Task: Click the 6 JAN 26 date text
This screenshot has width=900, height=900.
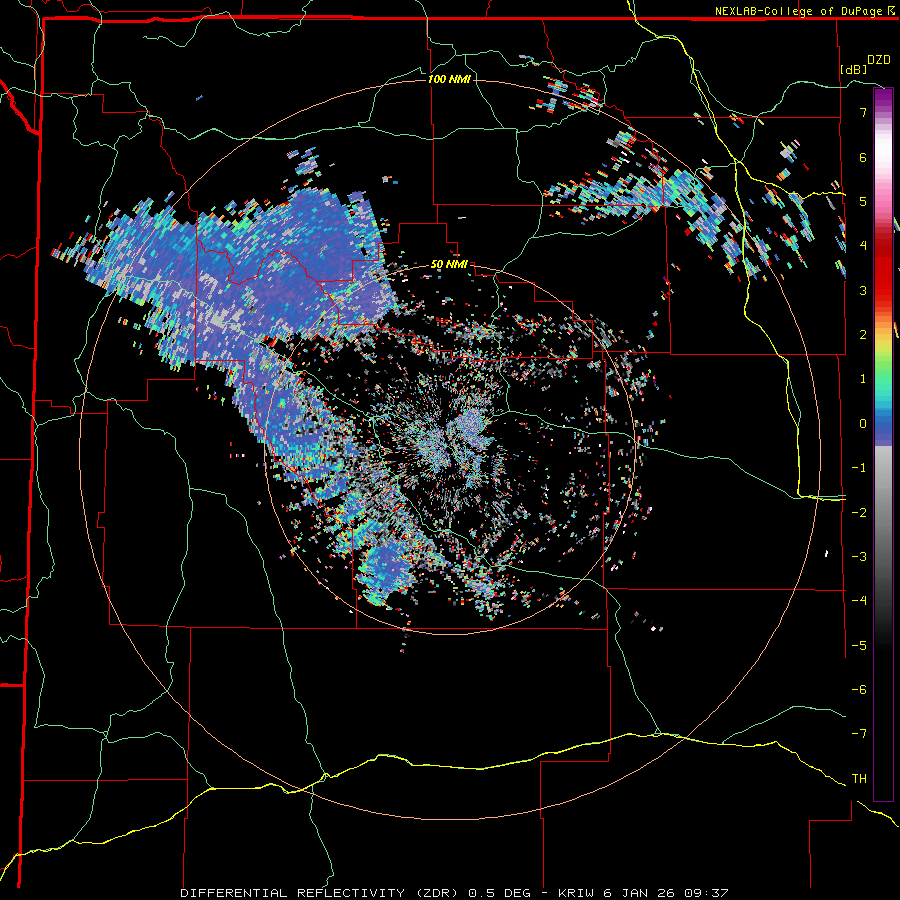Action: pos(640,893)
